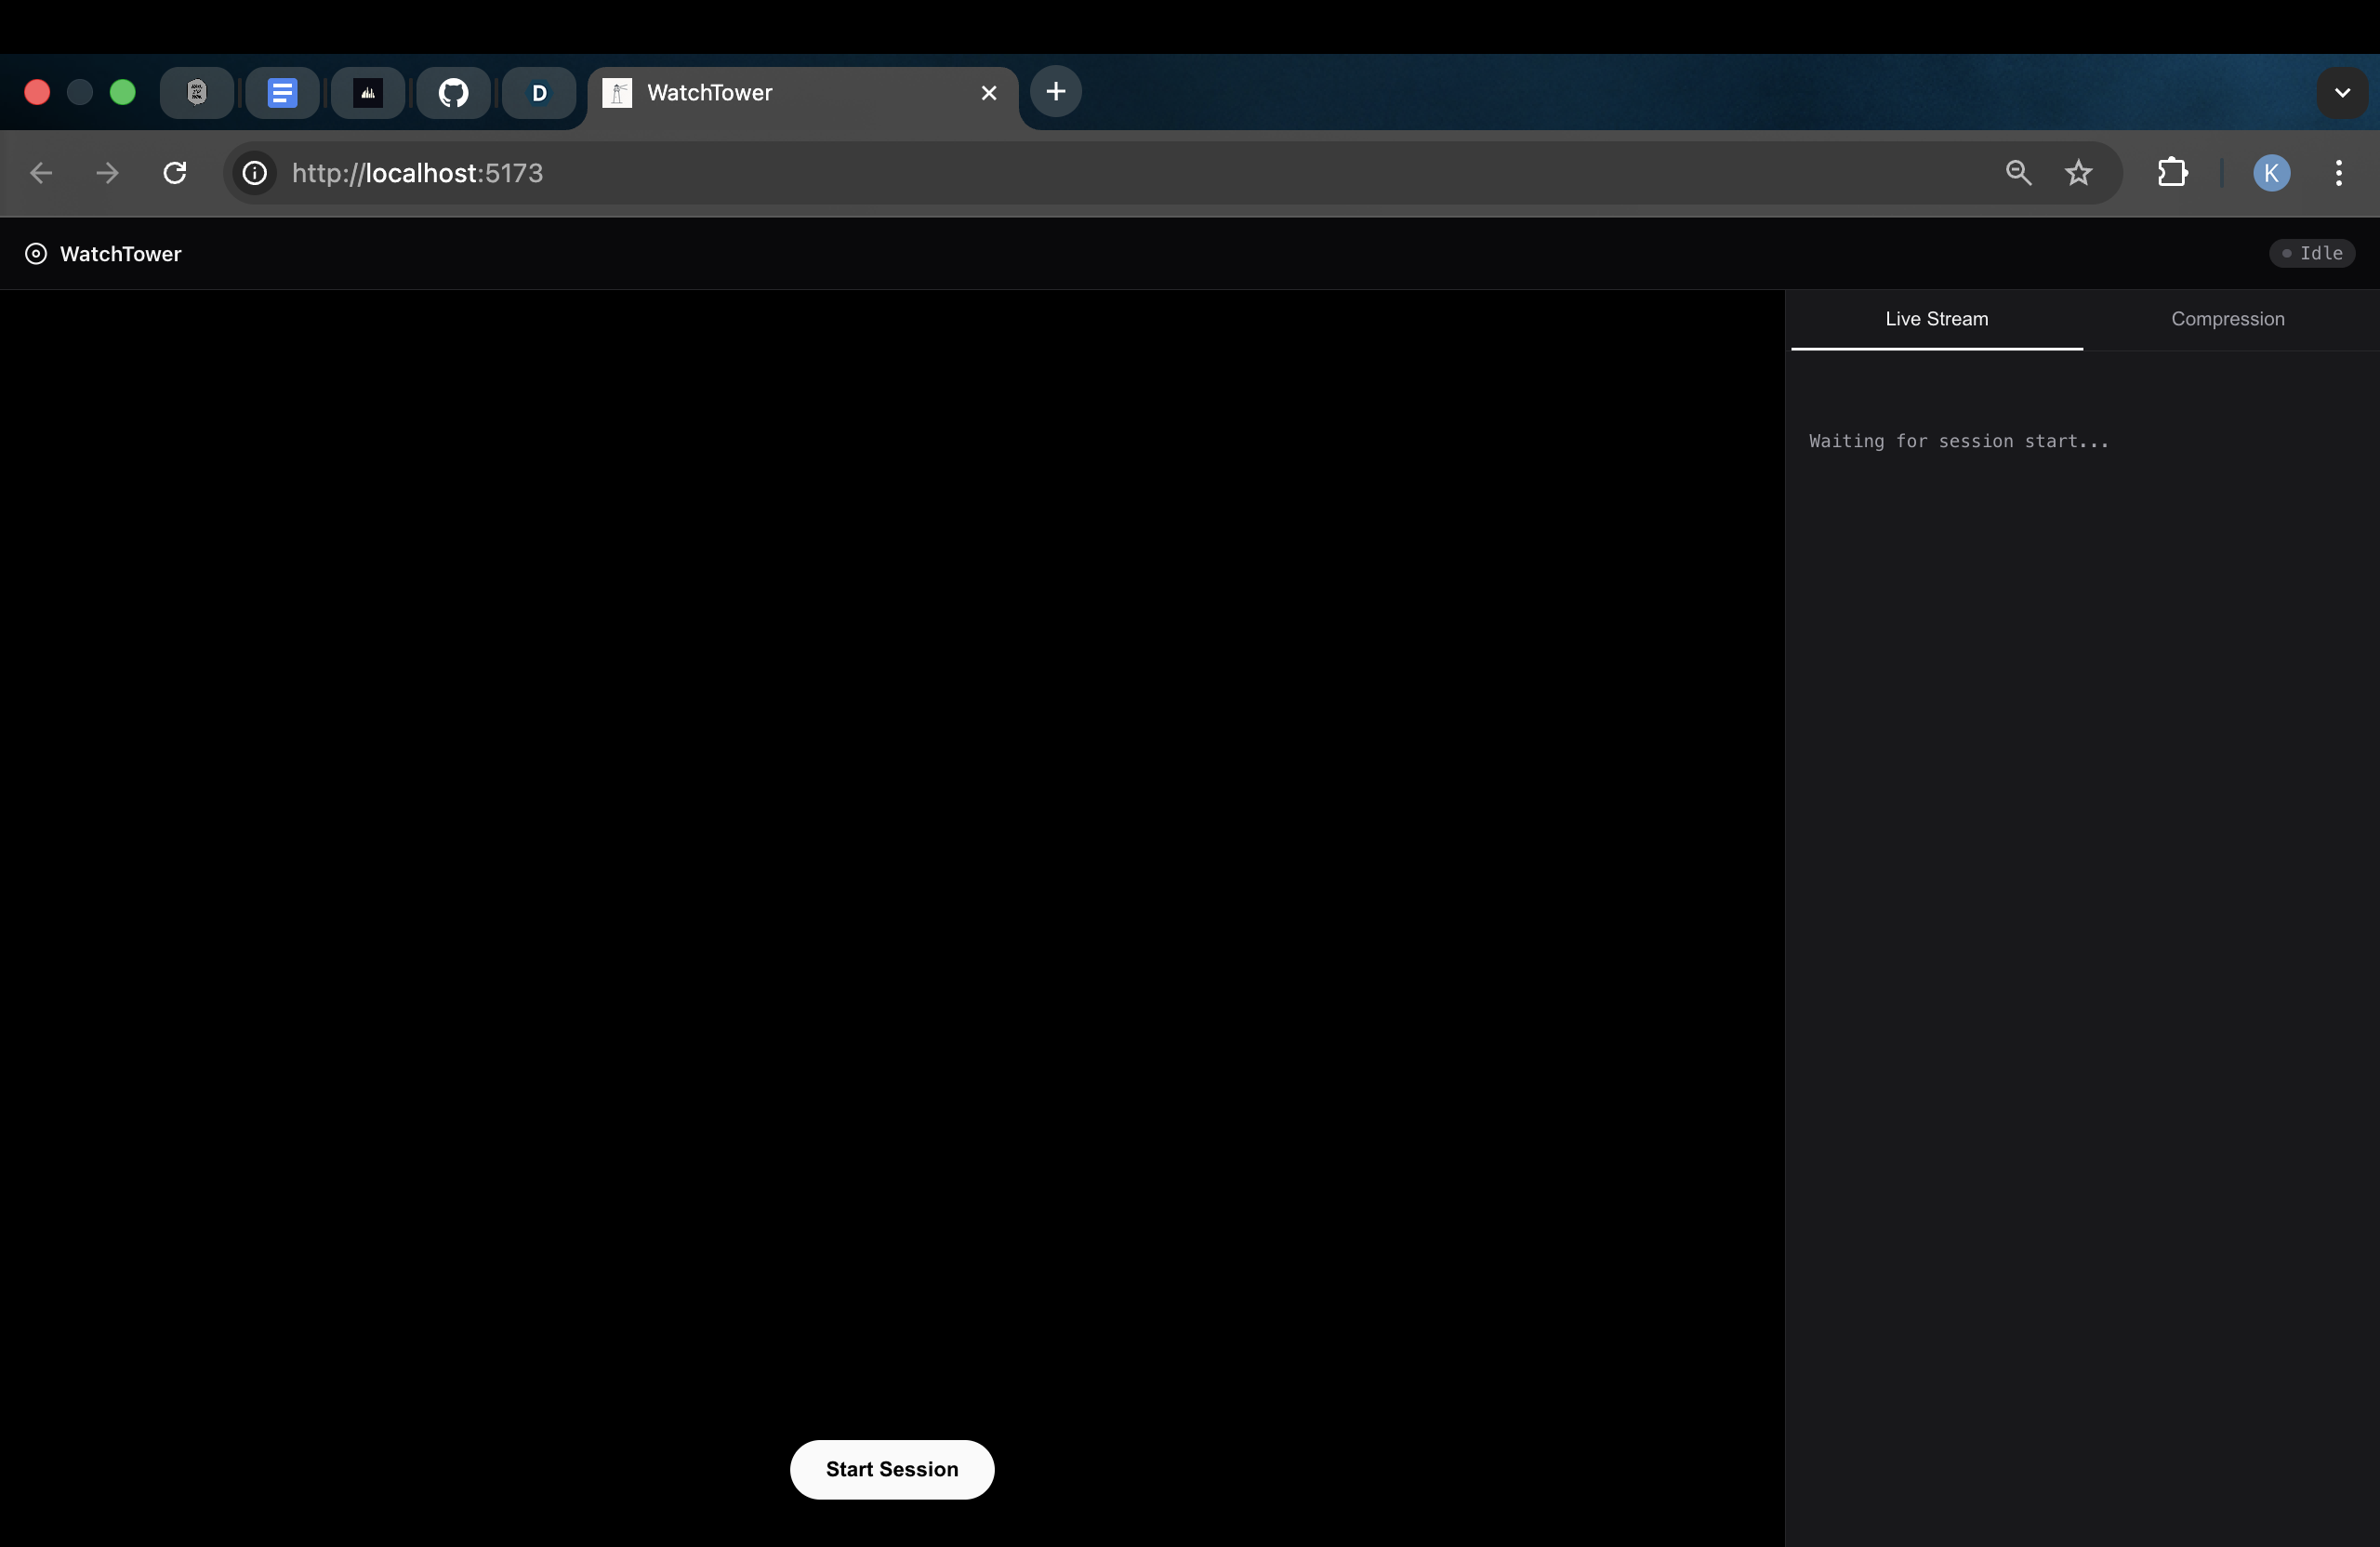This screenshot has width=2380, height=1547.
Task: Click the Start Session button
Action: [891, 1468]
